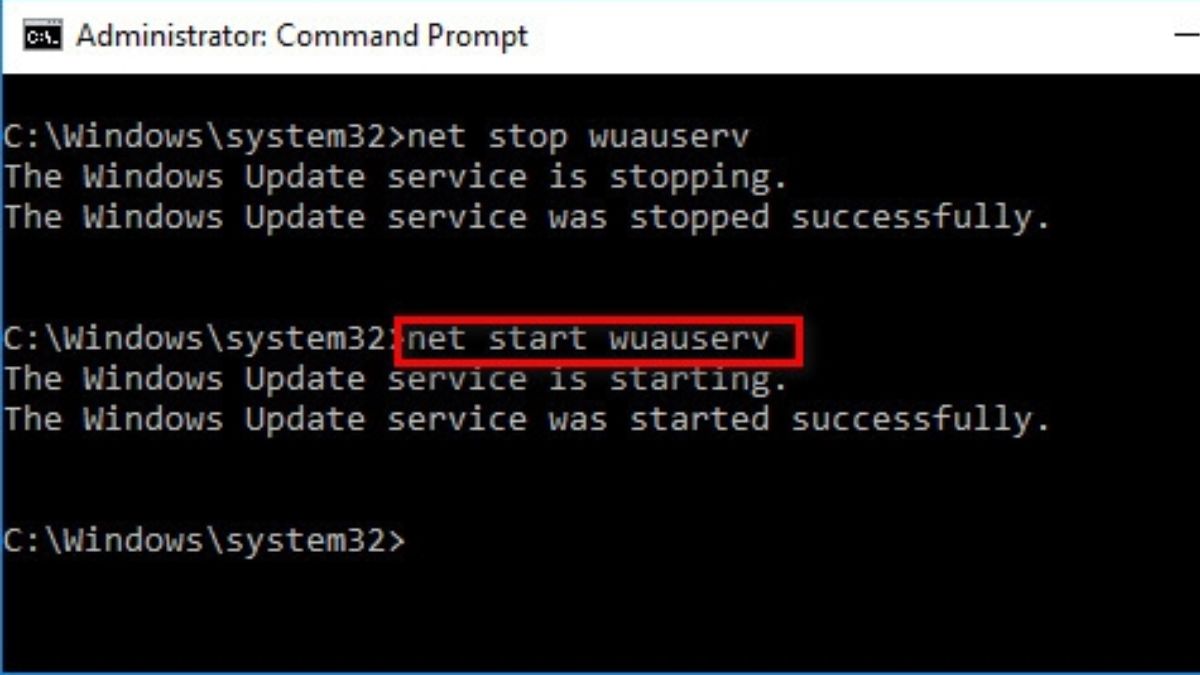Minimize the Command Prompt window
Image resolution: width=1200 pixels, height=675 pixels.
tap(1187, 36)
